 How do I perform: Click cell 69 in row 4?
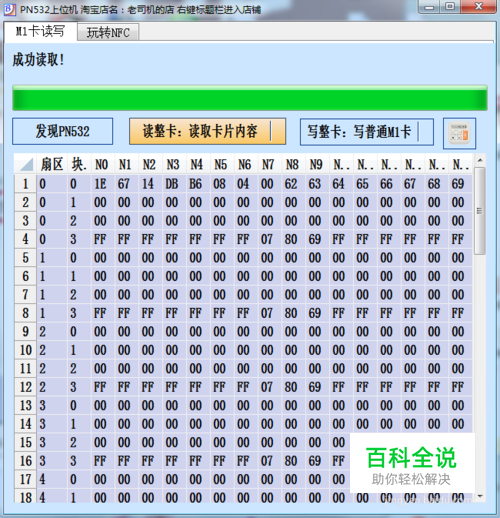317,239
